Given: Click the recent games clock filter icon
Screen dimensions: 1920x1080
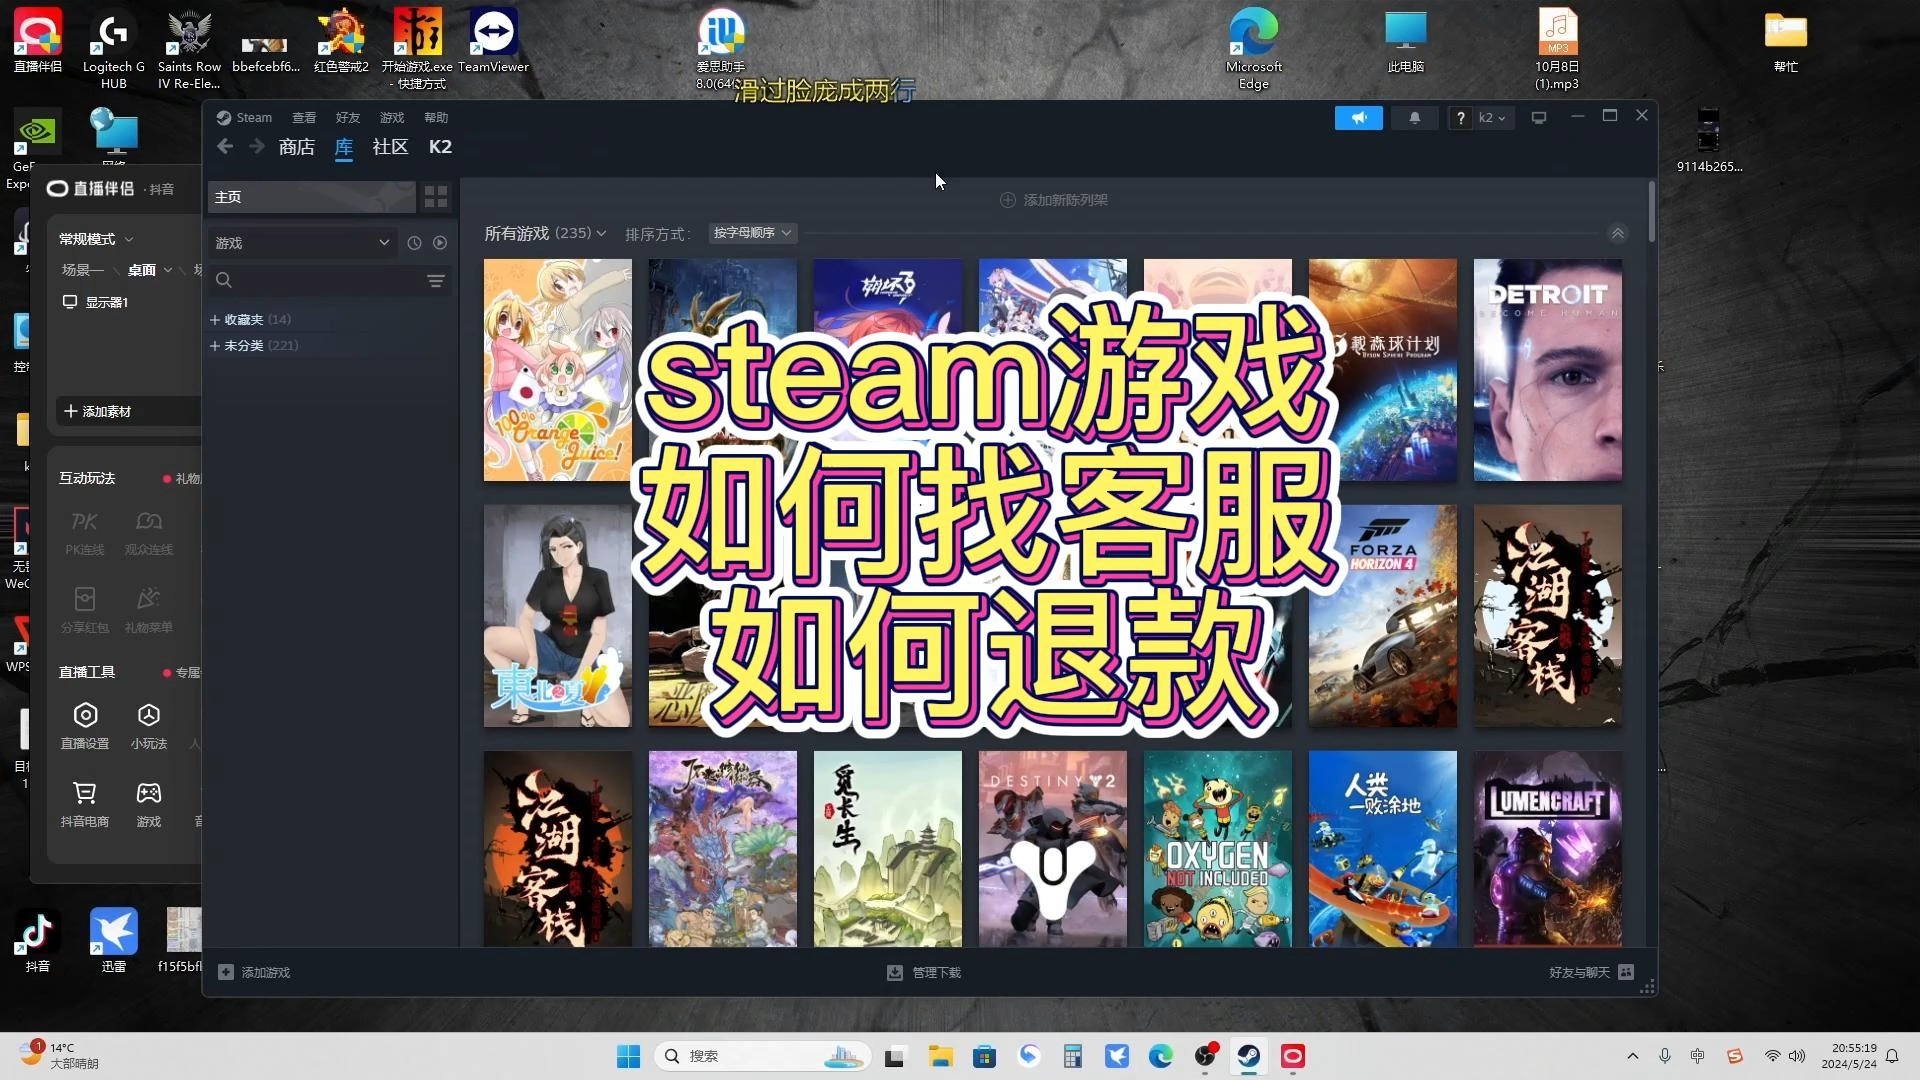Looking at the screenshot, I should [x=414, y=243].
